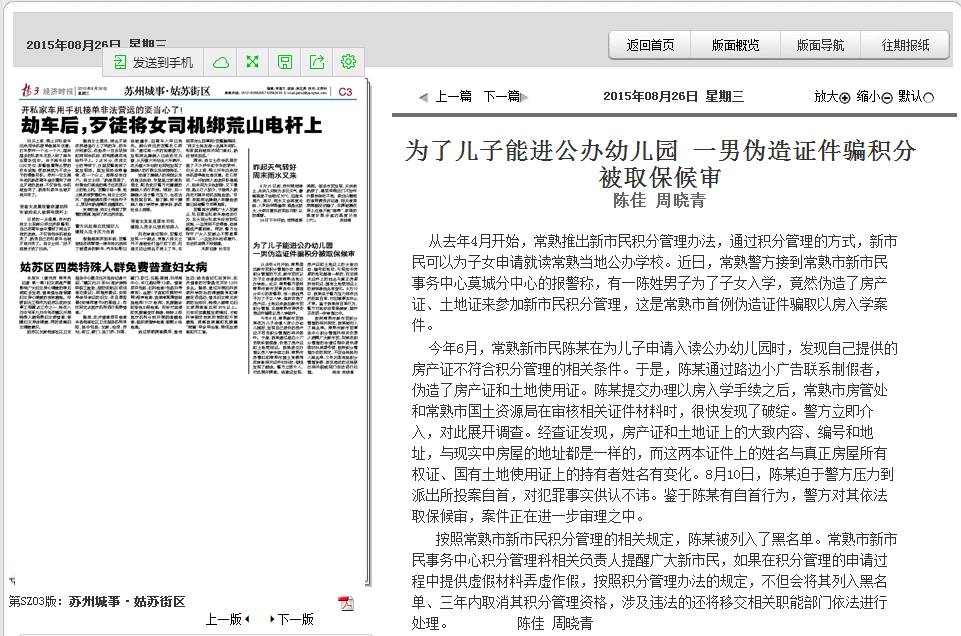Click the 姑苏区四类特殊人群免费普查妇女病 article in page preview
The image size is (961, 636).
(114, 267)
